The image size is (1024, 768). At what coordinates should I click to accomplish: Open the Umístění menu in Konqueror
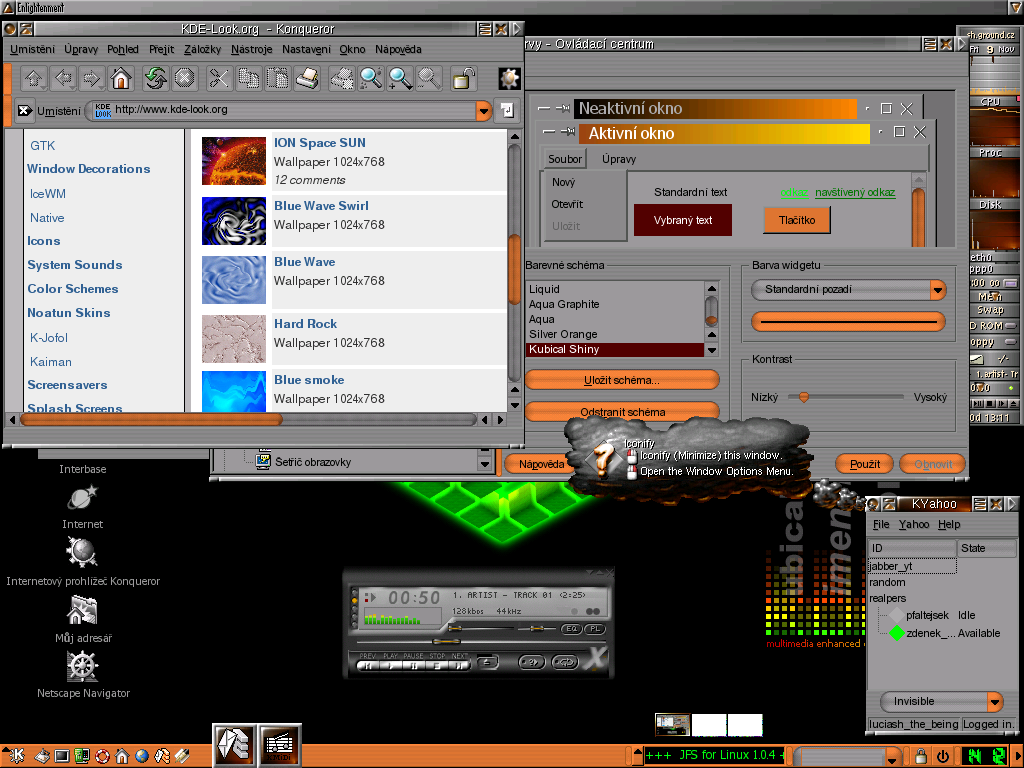(x=33, y=49)
